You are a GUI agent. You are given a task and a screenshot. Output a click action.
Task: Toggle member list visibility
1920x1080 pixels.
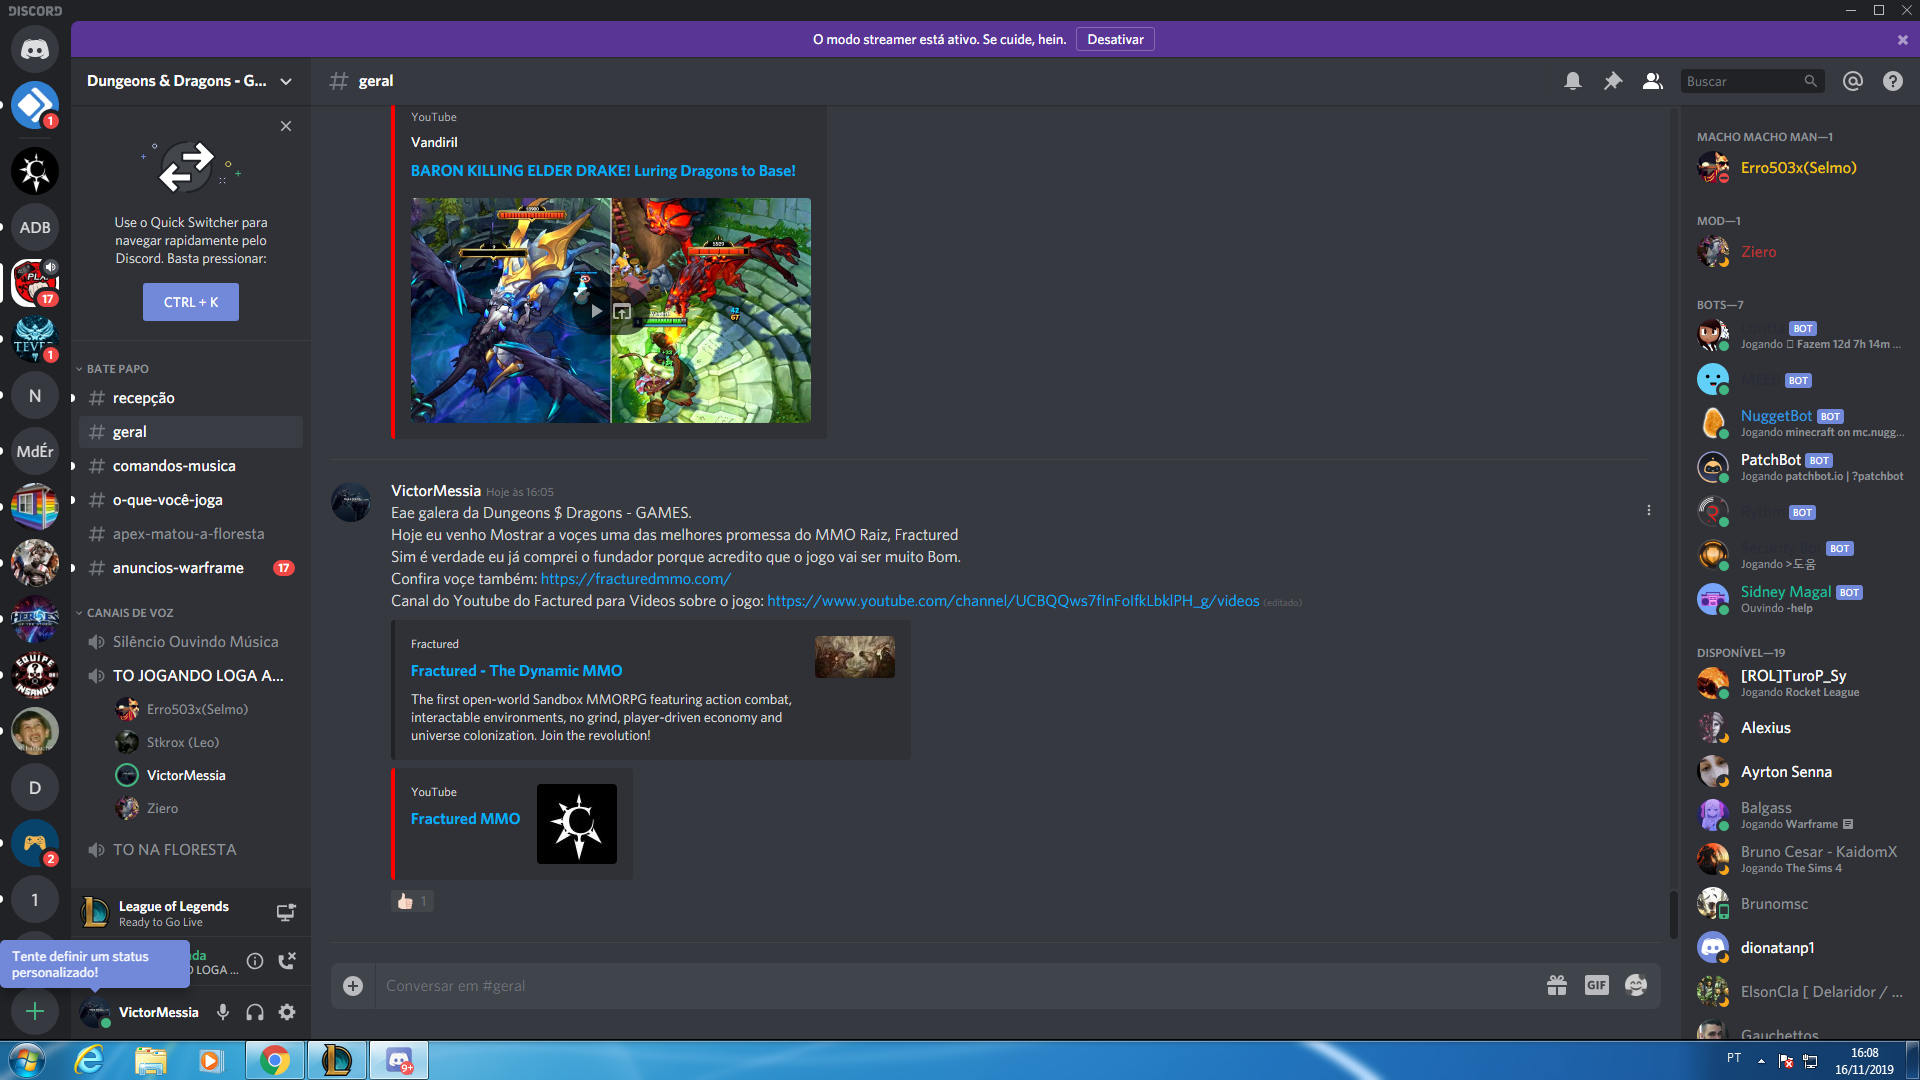[x=1653, y=81]
